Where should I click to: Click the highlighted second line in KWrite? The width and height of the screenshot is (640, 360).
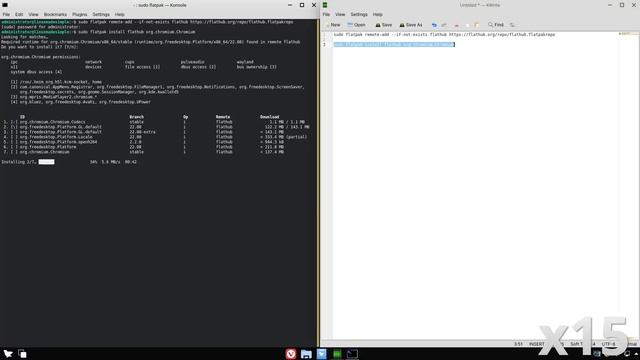click(394, 44)
